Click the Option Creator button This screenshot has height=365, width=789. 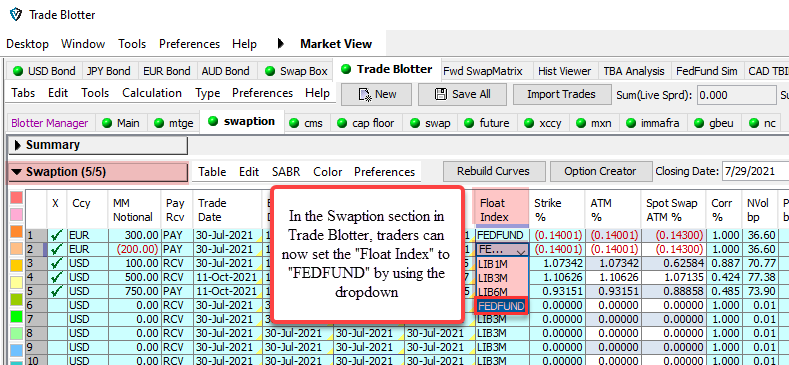point(600,171)
